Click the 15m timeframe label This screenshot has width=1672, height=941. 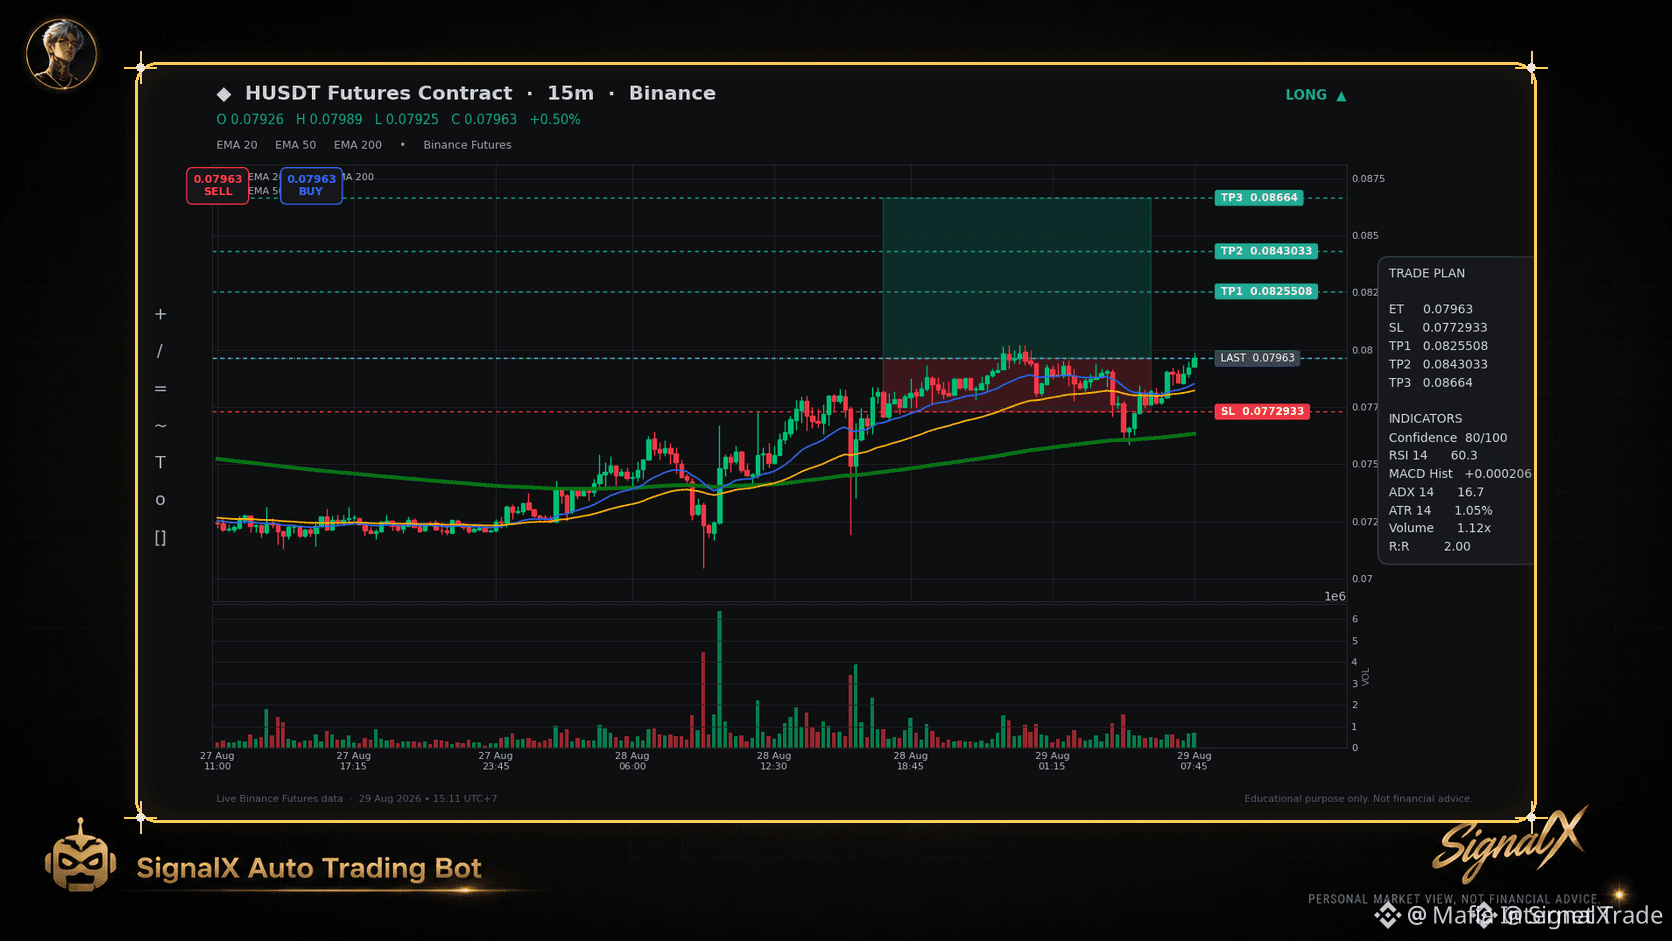(570, 93)
